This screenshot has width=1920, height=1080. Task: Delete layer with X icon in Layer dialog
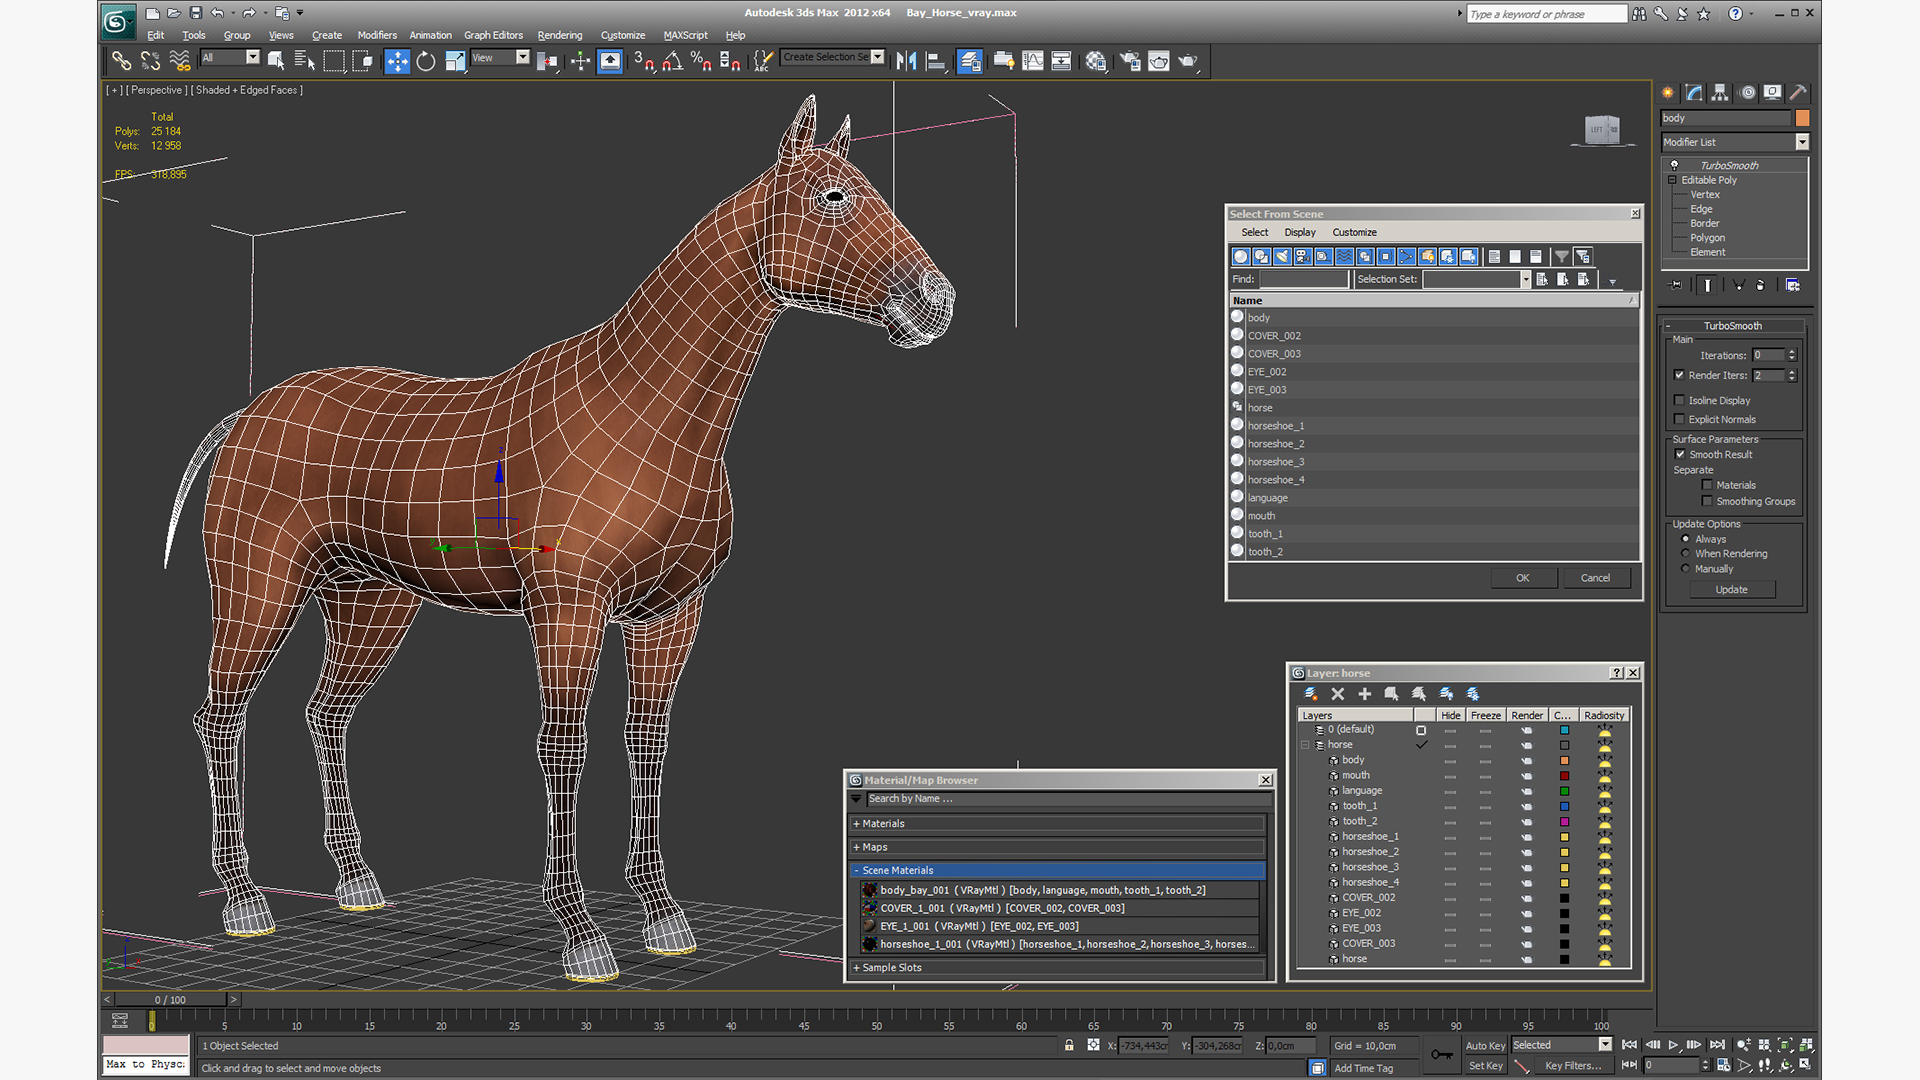pos(1338,694)
